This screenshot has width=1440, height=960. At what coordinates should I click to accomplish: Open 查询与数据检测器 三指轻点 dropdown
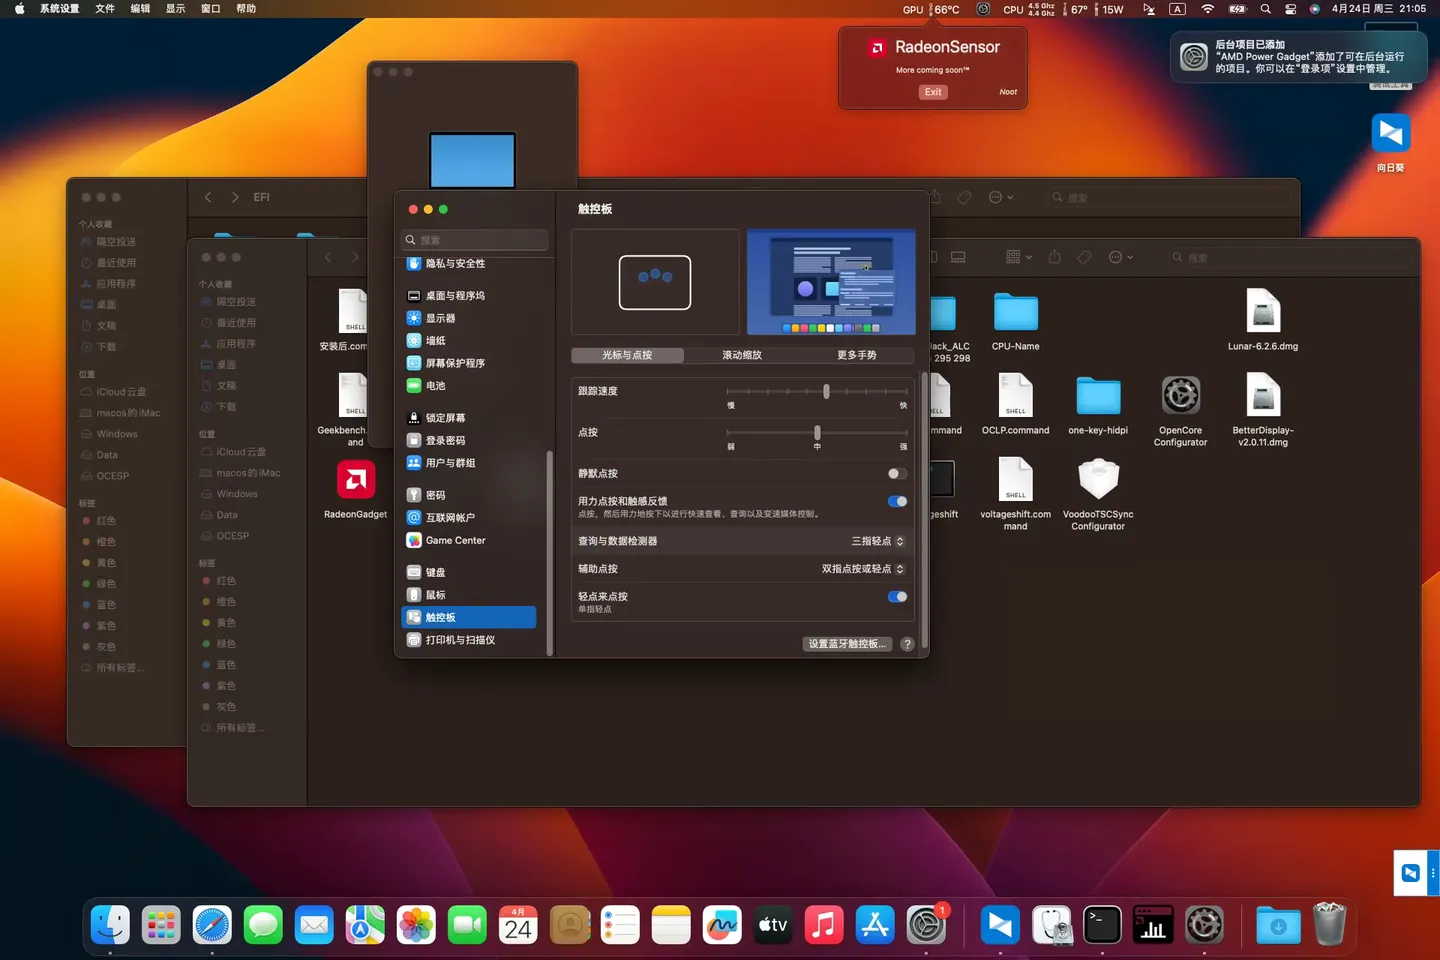click(x=877, y=541)
